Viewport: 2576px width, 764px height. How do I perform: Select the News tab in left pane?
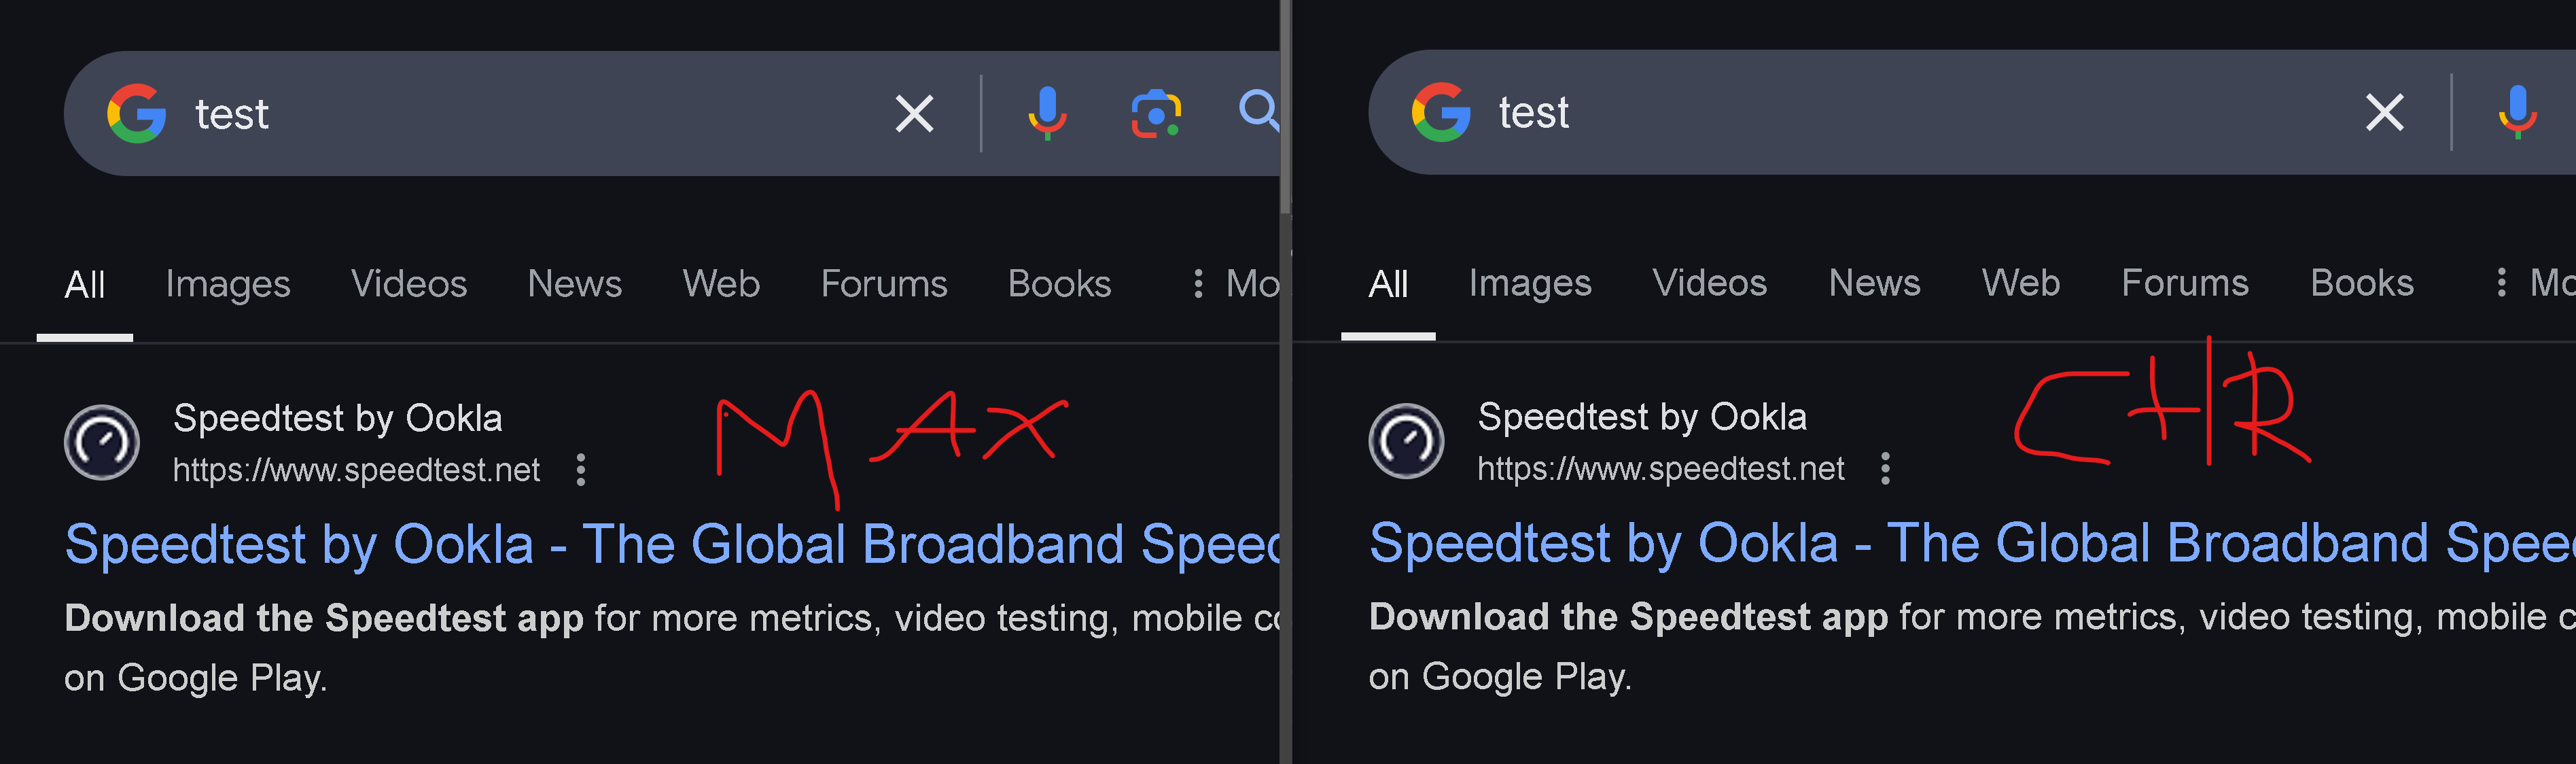[x=574, y=284]
